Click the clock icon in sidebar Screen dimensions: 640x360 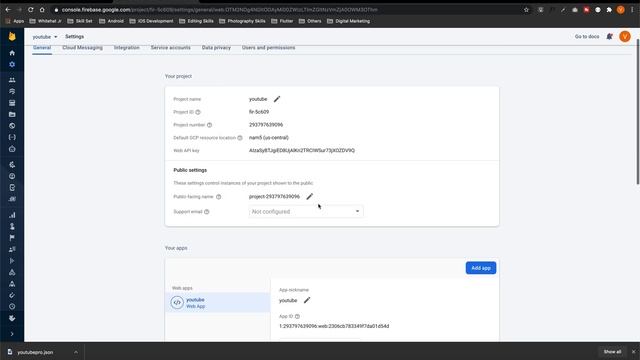pos(12,307)
